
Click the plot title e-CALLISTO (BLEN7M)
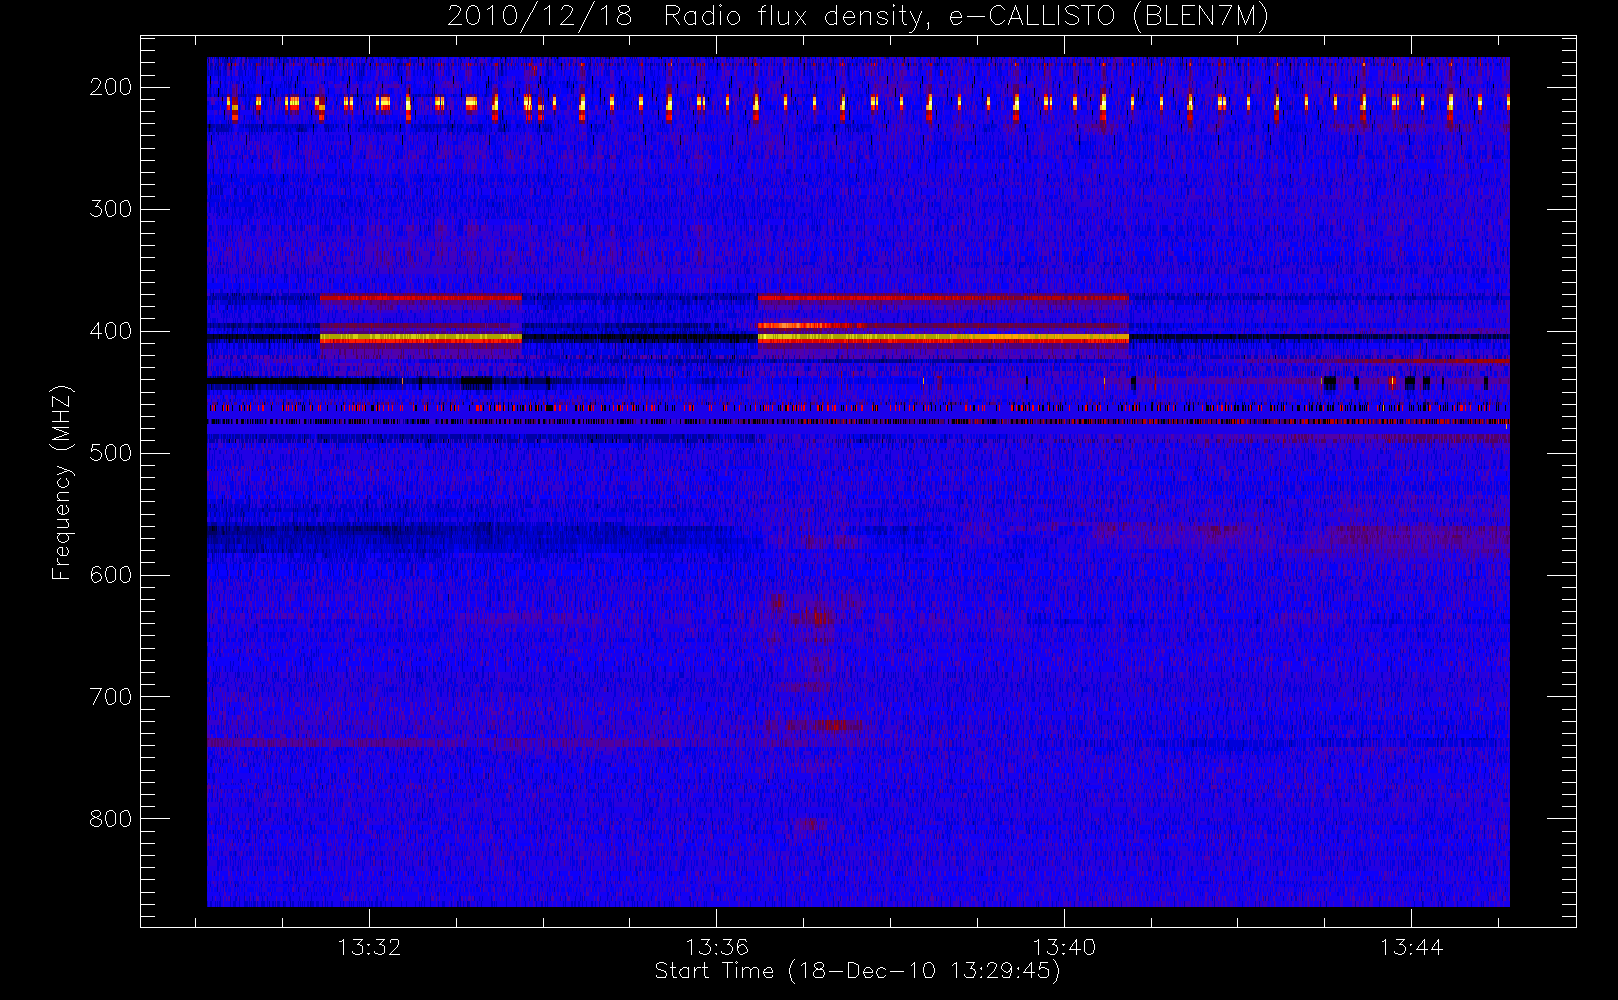pyautogui.click(x=1108, y=17)
